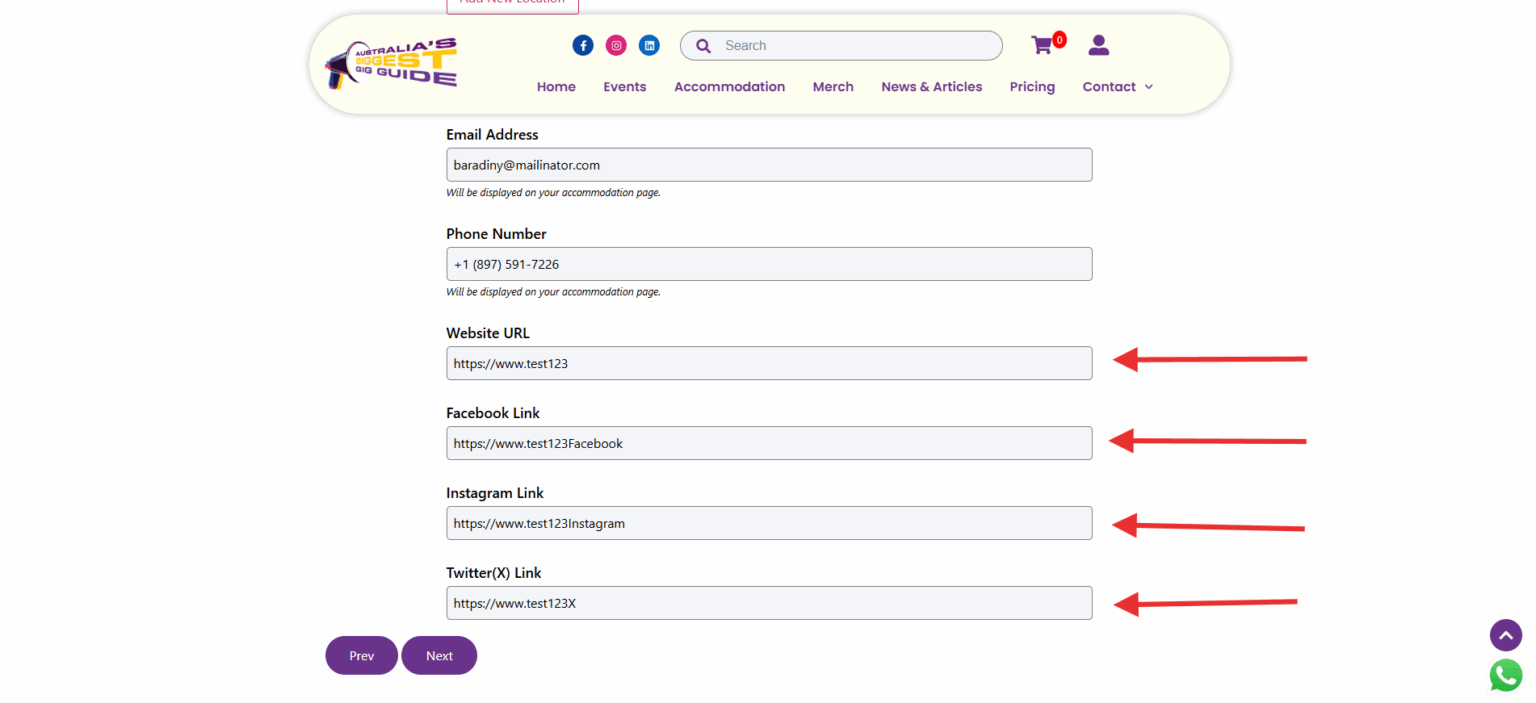The width and height of the screenshot is (1536, 703).
Task: Click the user account icon
Action: [1098, 45]
